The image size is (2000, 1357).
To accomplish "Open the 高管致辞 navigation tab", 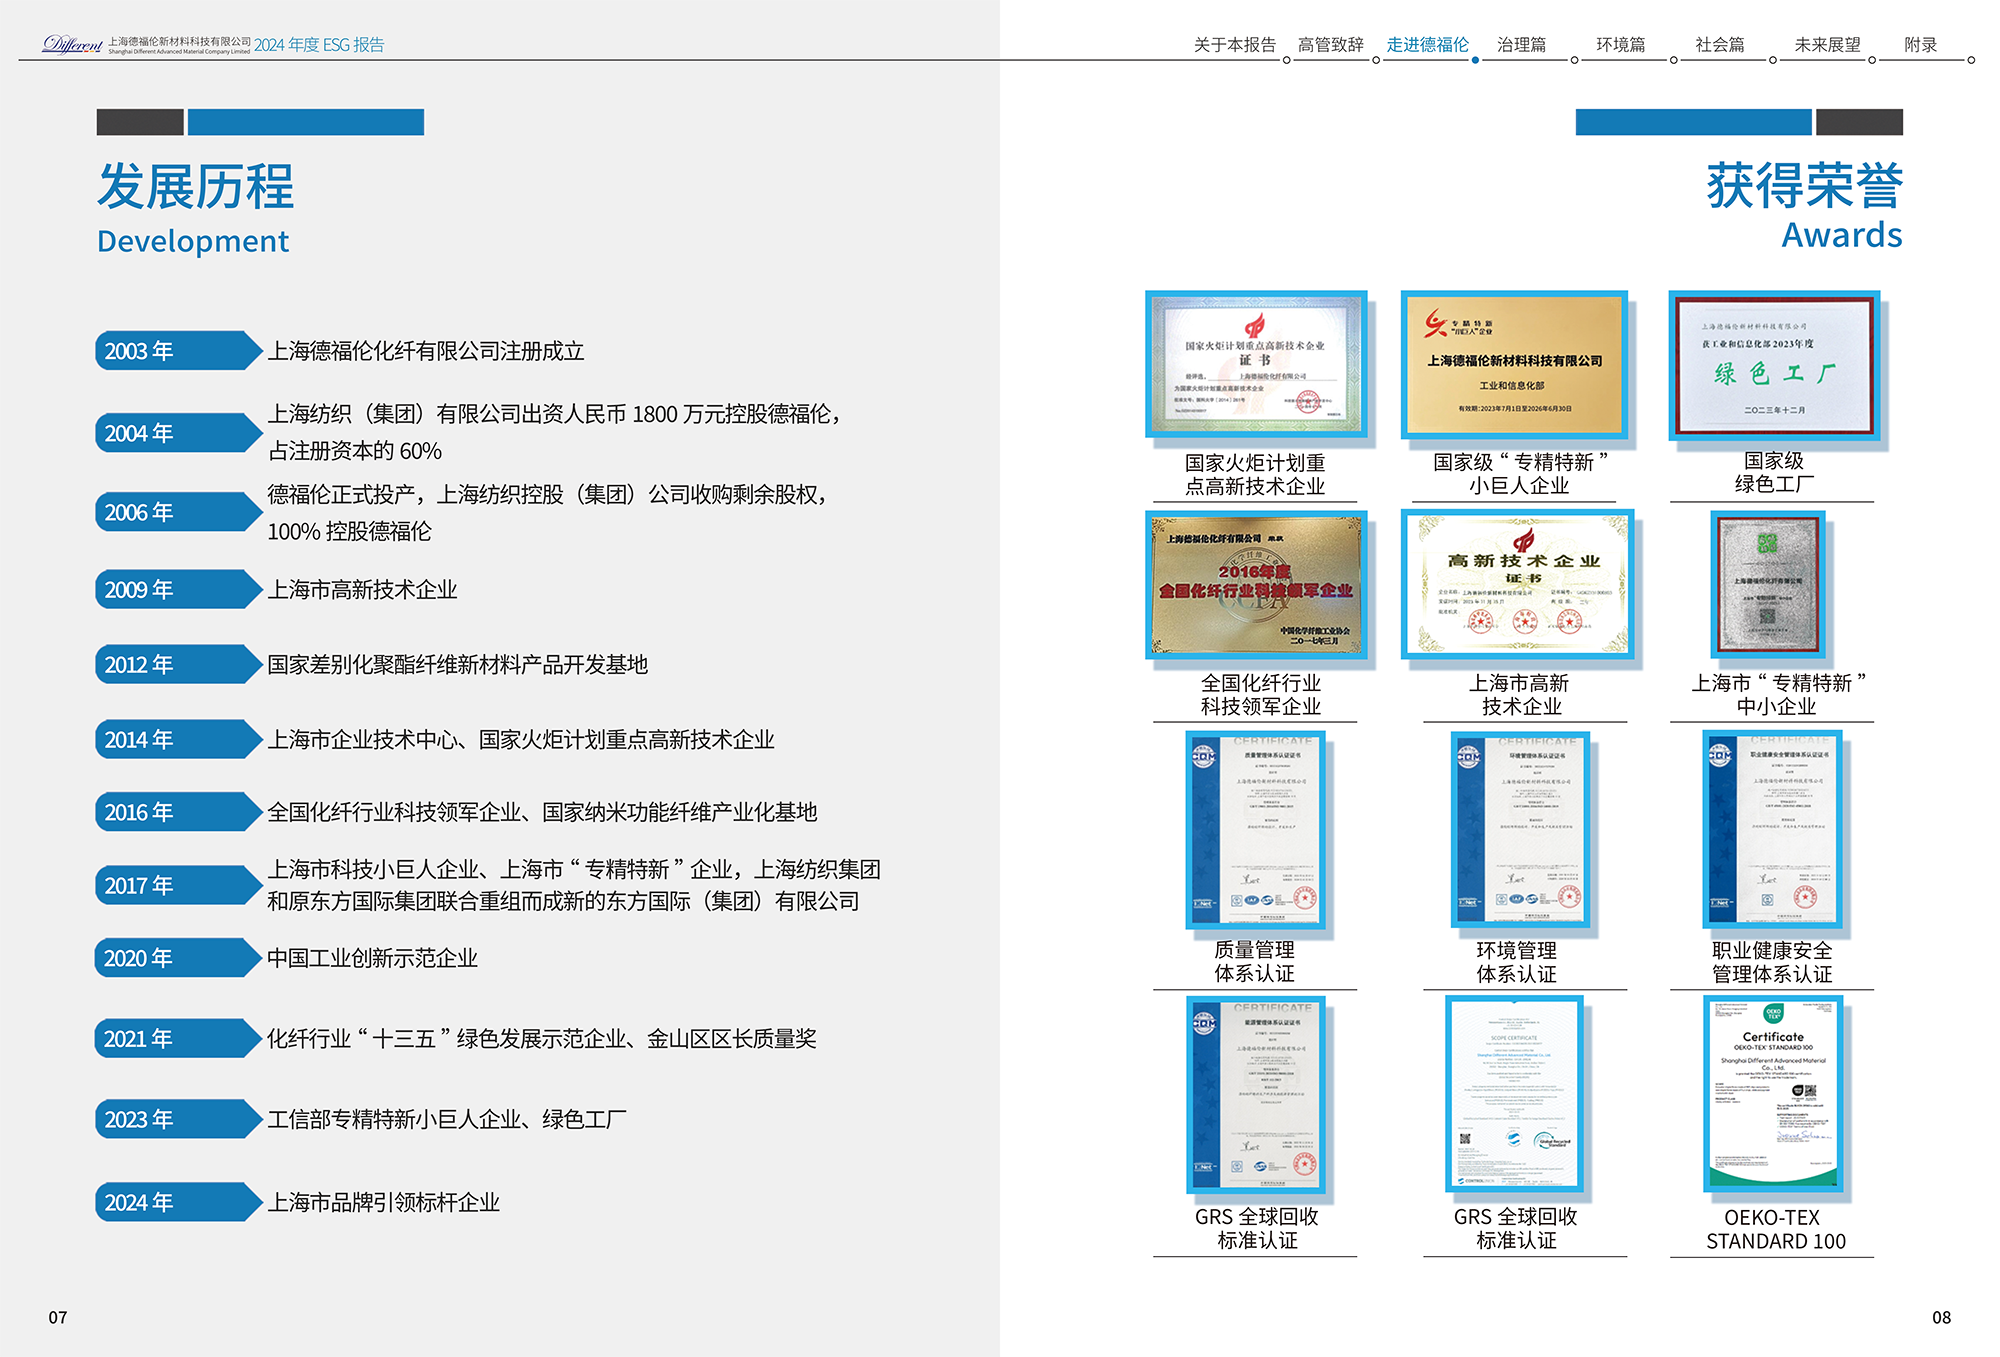I will click(x=1330, y=45).
